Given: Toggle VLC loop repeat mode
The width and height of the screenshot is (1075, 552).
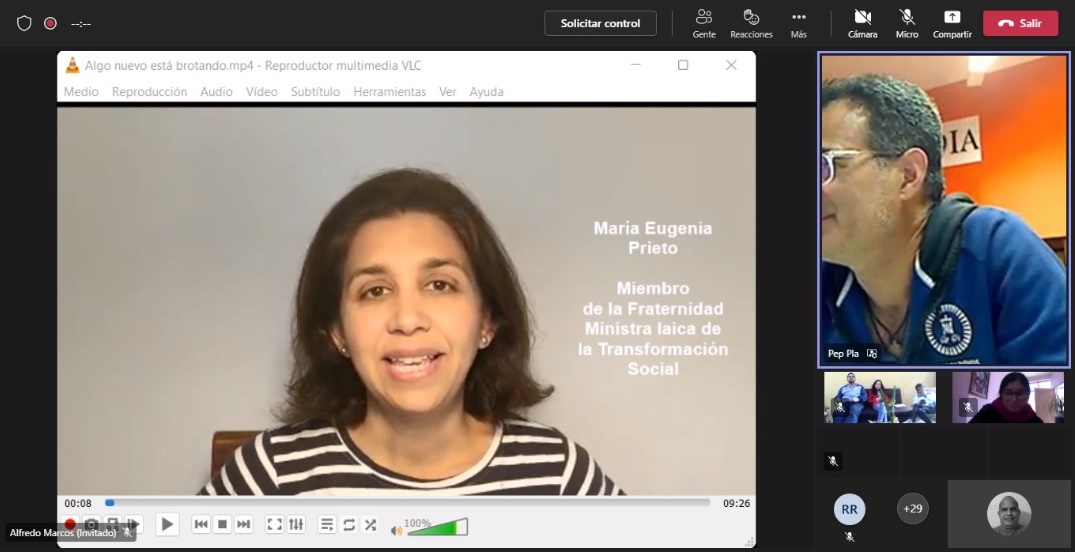Looking at the screenshot, I should tap(349, 524).
